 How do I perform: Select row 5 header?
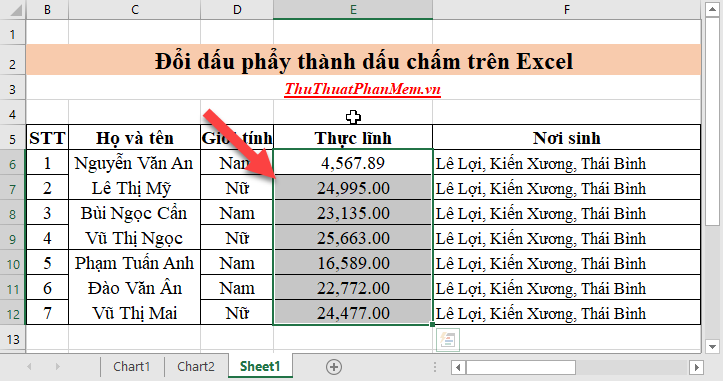[x=13, y=138]
